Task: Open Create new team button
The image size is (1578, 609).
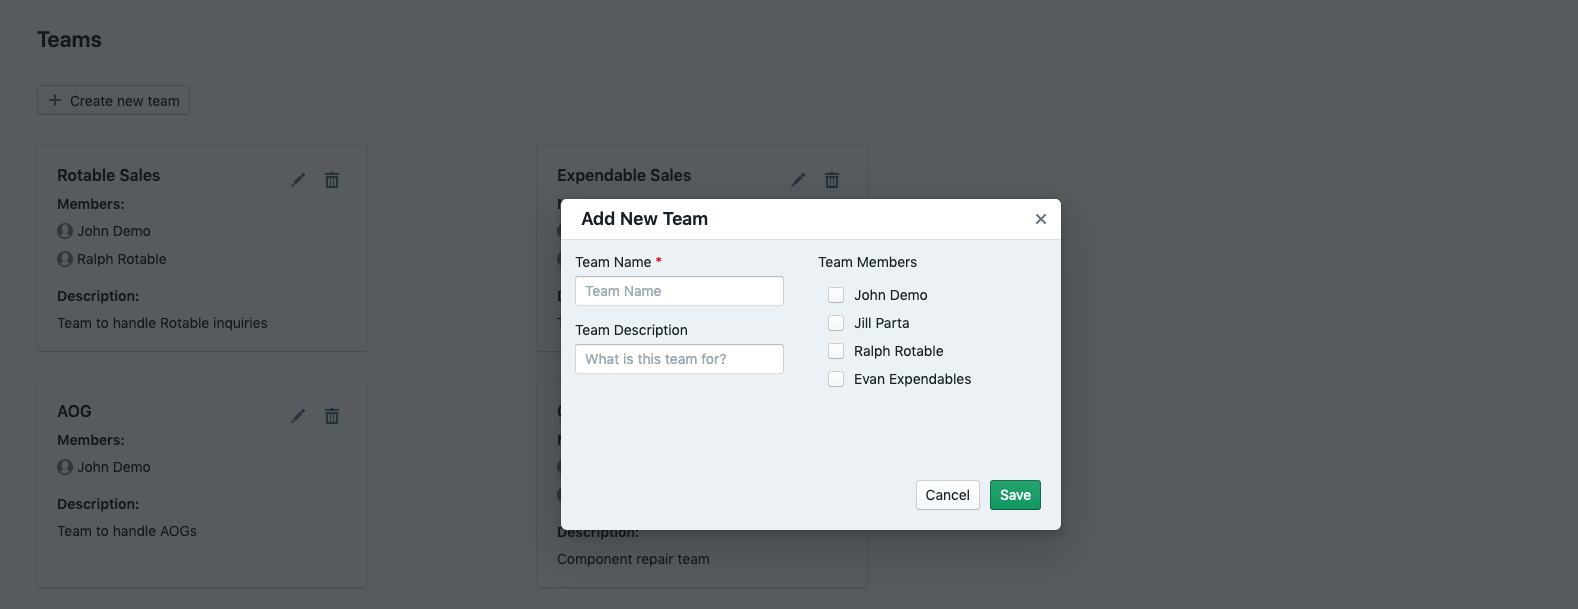Action: tap(113, 100)
